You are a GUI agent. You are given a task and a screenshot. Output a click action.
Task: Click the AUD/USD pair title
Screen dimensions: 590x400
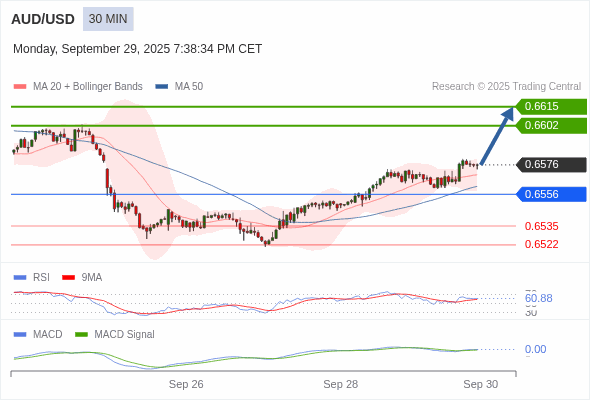43,19
